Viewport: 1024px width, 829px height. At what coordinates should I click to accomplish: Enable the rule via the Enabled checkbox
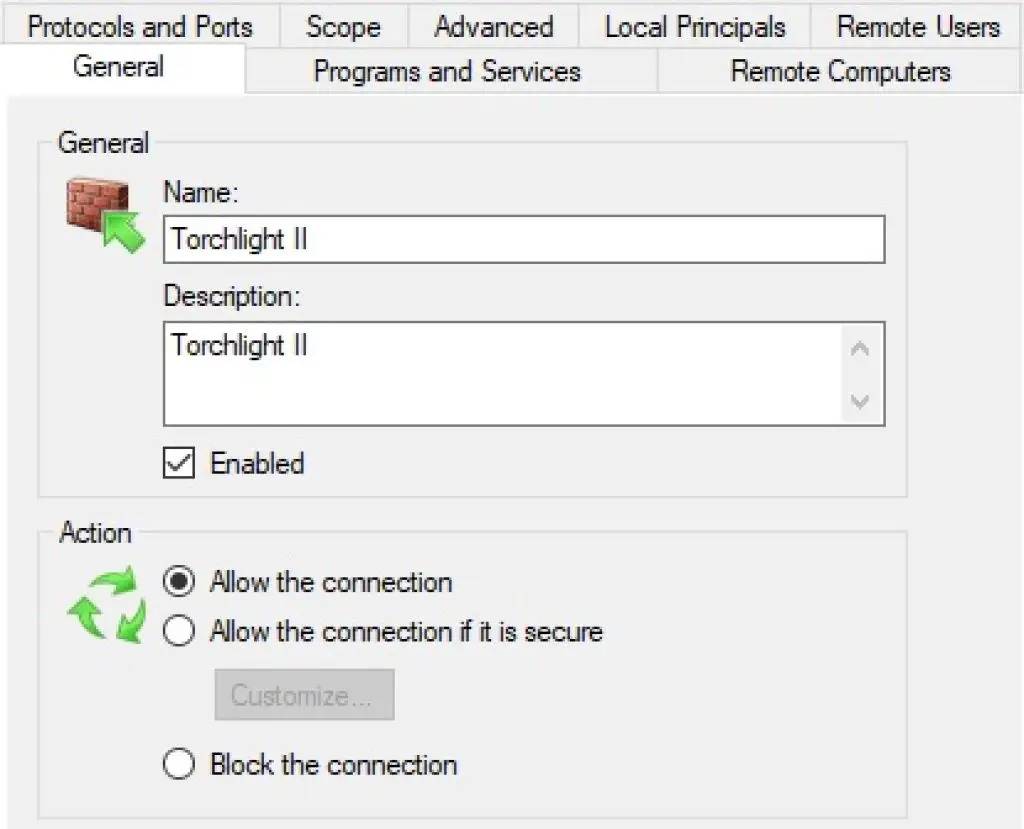click(x=177, y=463)
